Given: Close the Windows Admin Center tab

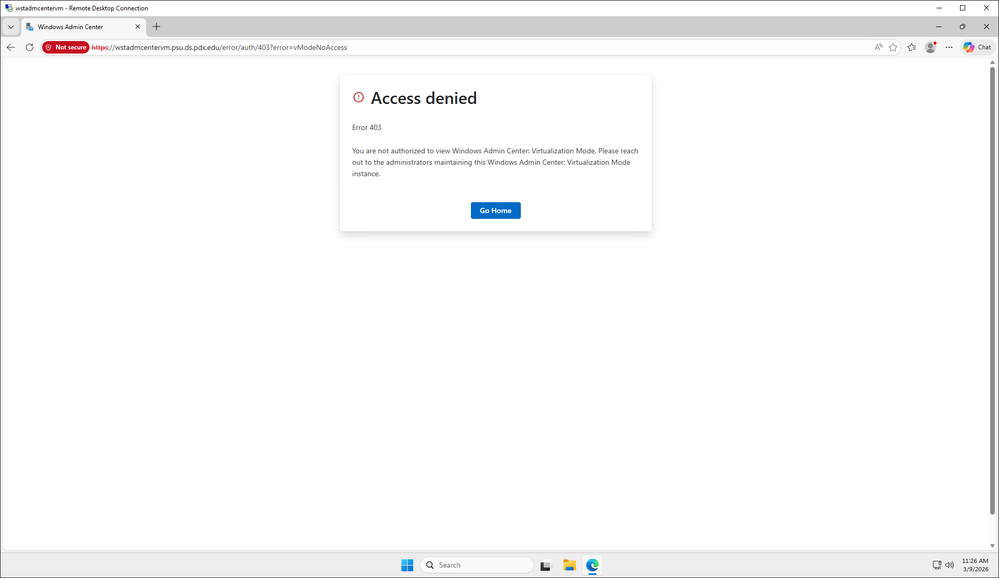Looking at the screenshot, I should (x=137, y=27).
